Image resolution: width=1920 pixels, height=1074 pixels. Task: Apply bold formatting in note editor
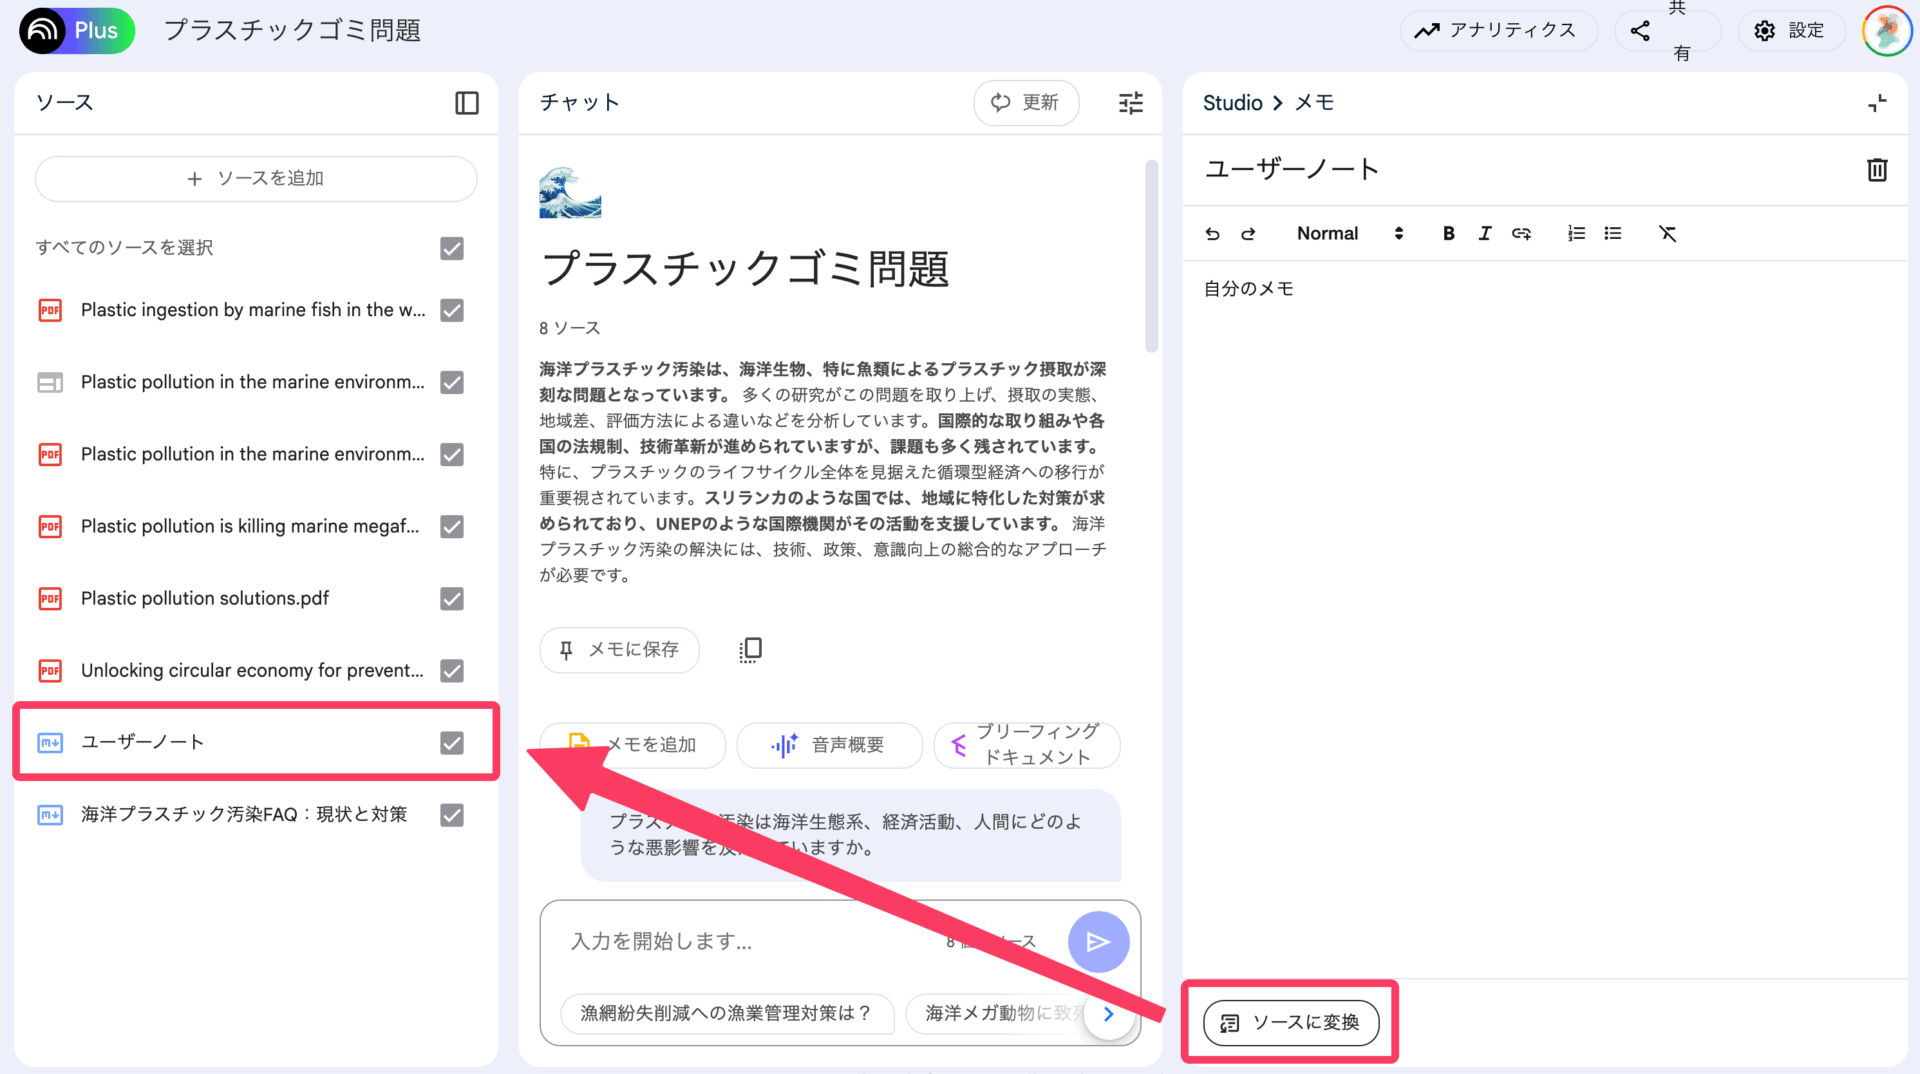pyautogui.click(x=1448, y=233)
